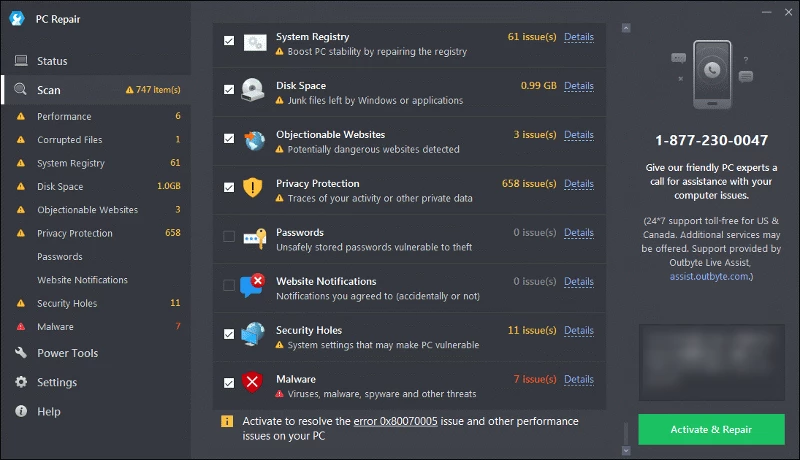Click the Website Notifications chat icon
Viewport: 800px width, 460px height.
(x=253, y=286)
